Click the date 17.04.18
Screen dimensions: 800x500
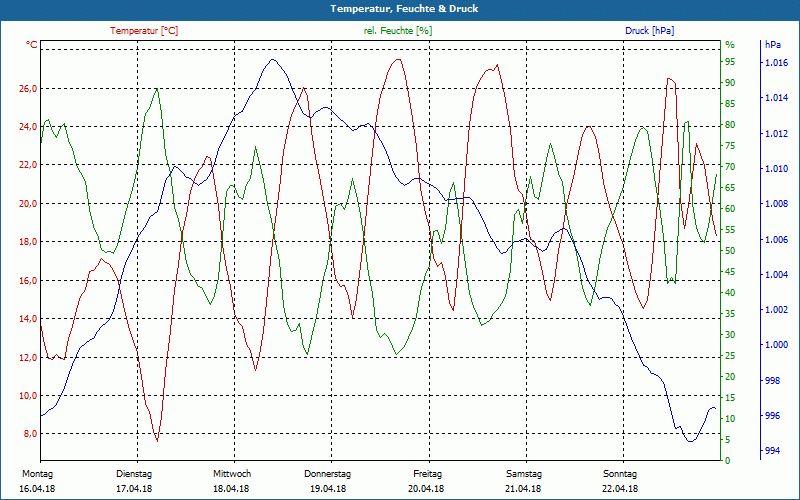[x=134, y=489]
